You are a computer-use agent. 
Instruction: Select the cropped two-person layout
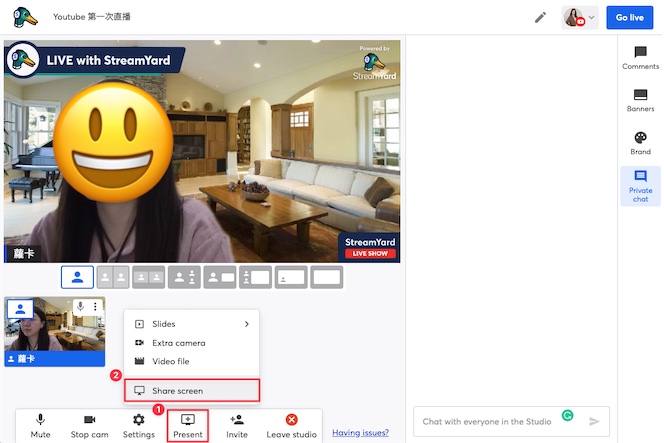[113, 277]
